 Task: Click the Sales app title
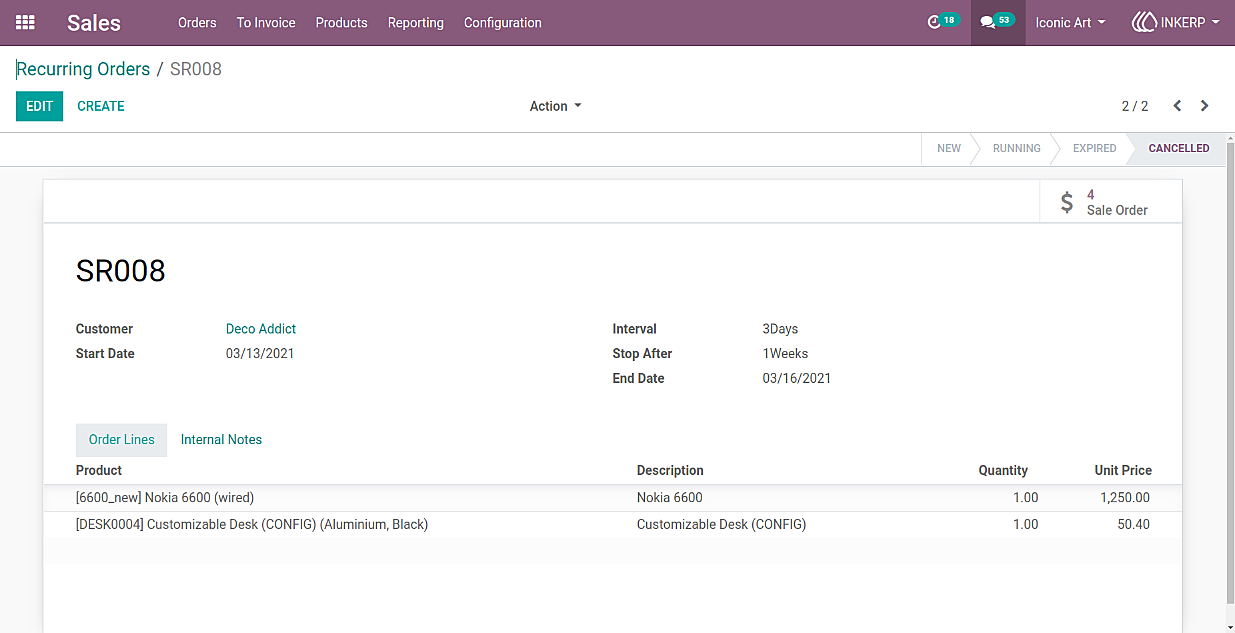94,22
